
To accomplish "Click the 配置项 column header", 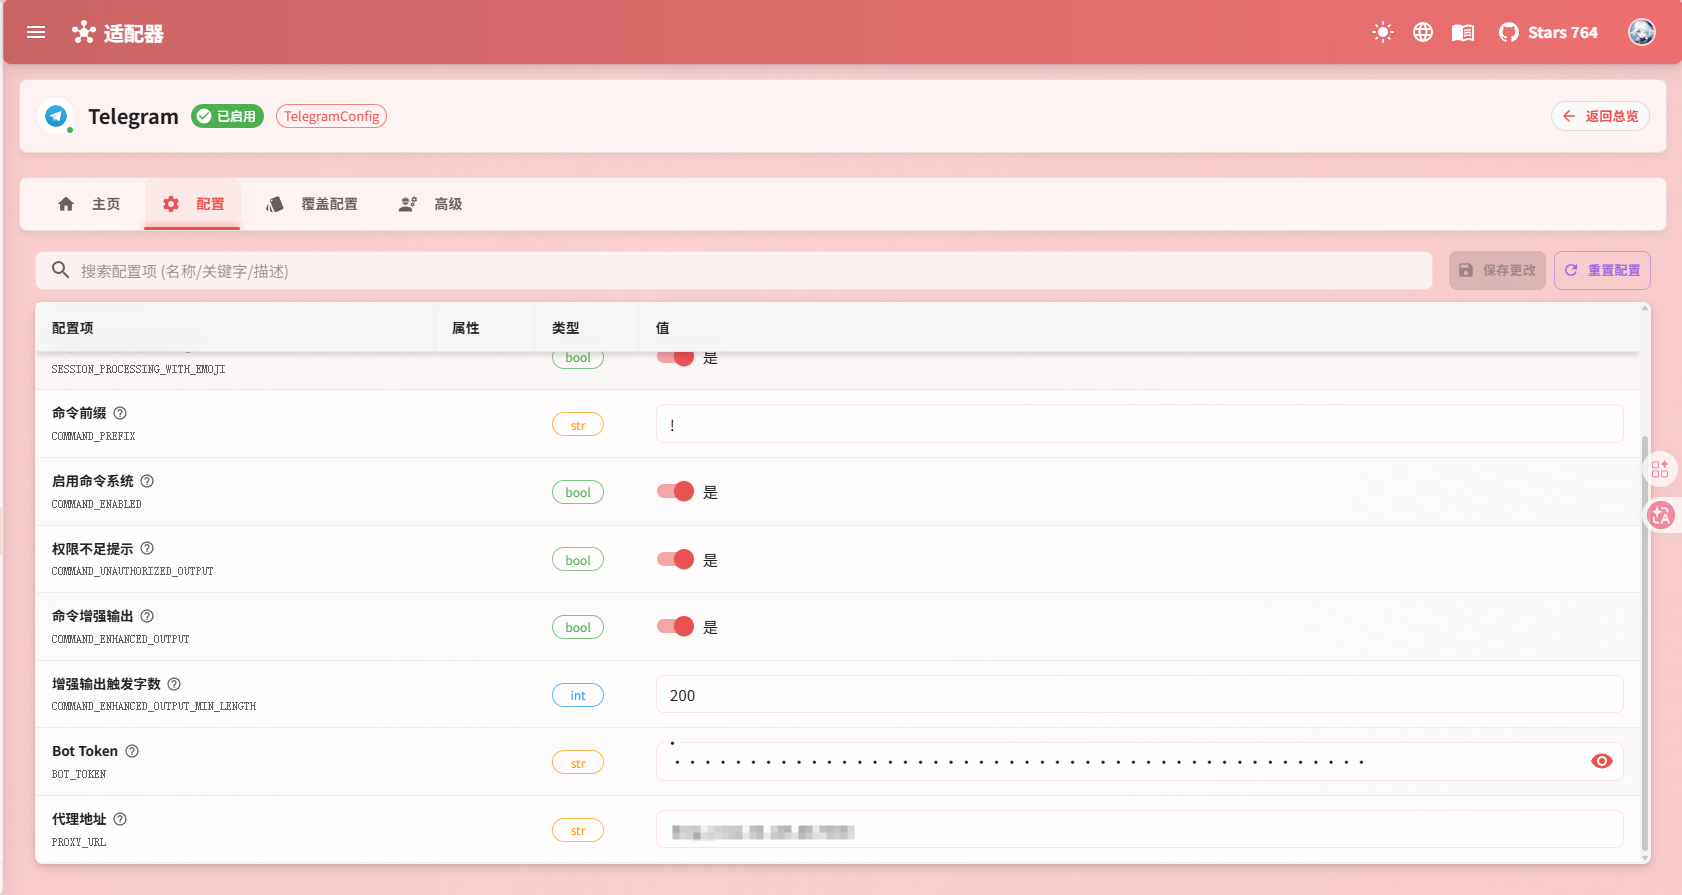I will click(x=73, y=328).
